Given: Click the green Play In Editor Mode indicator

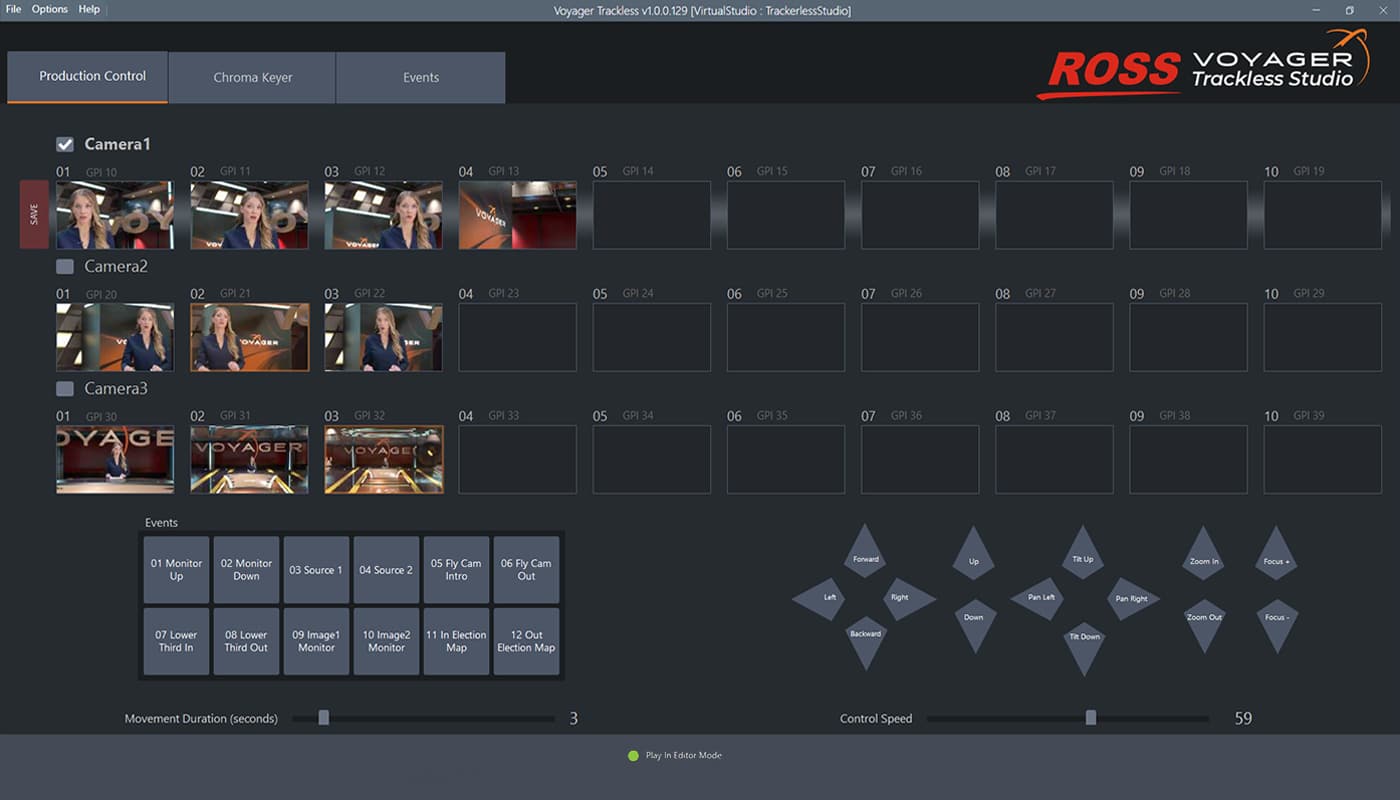Looking at the screenshot, I should [633, 755].
